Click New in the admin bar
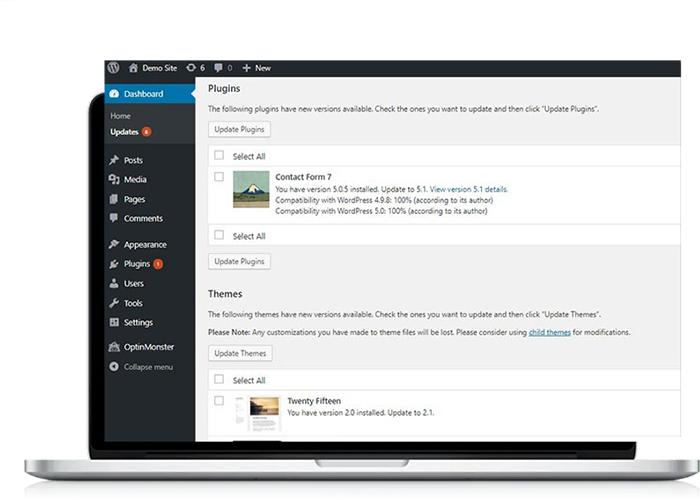This screenshot has width=700, height=500. [263, 68]
